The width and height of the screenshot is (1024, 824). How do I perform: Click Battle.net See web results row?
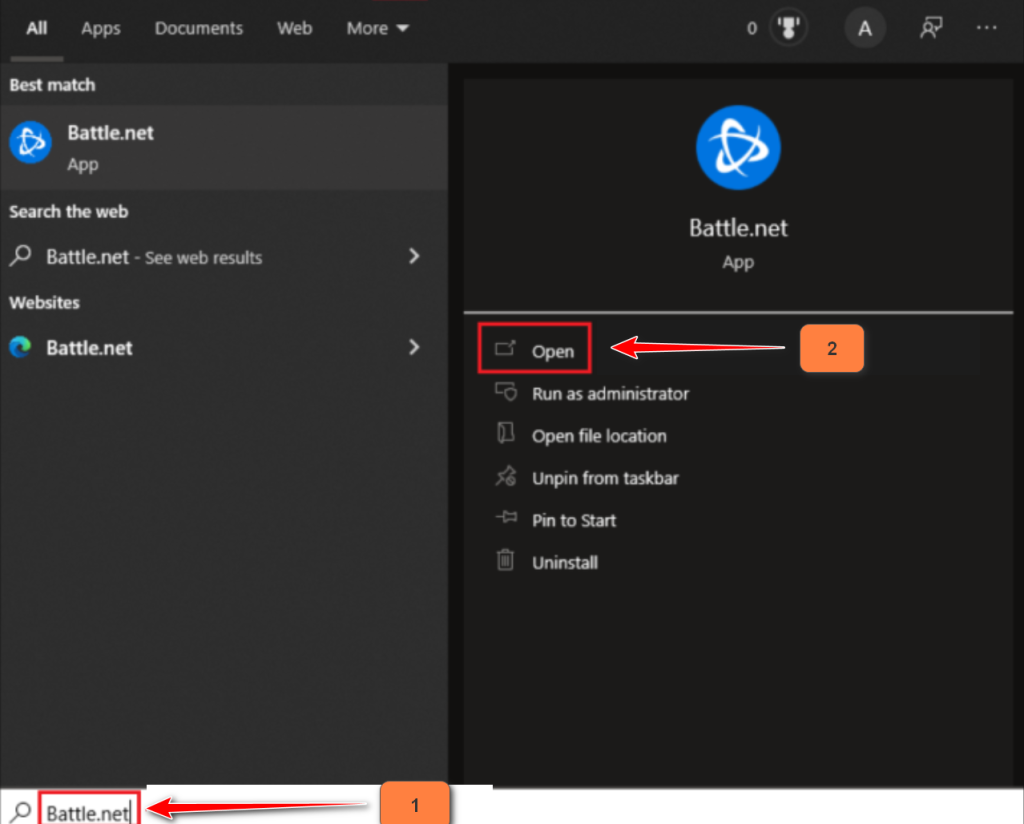(x=224, y=257)
